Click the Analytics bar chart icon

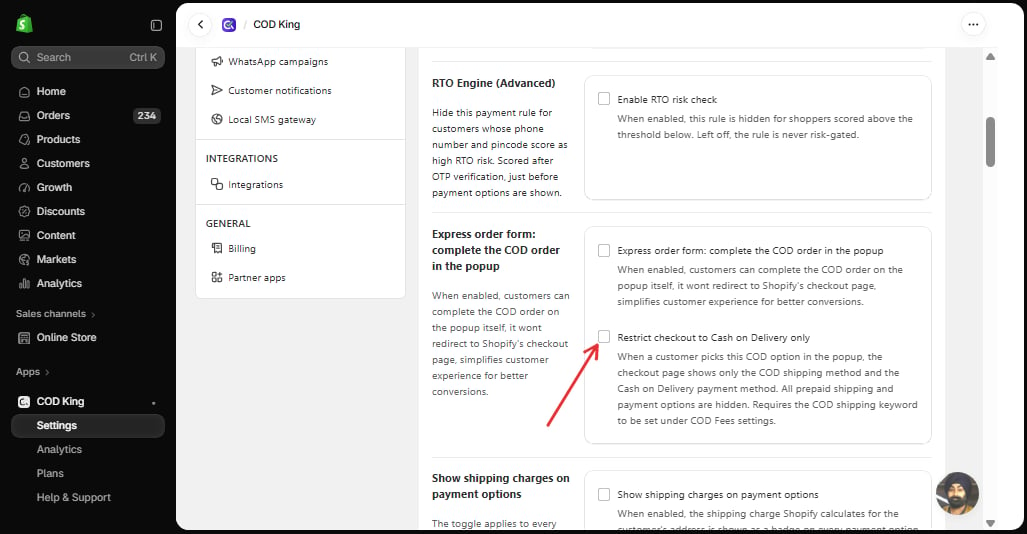coord(24,284)
